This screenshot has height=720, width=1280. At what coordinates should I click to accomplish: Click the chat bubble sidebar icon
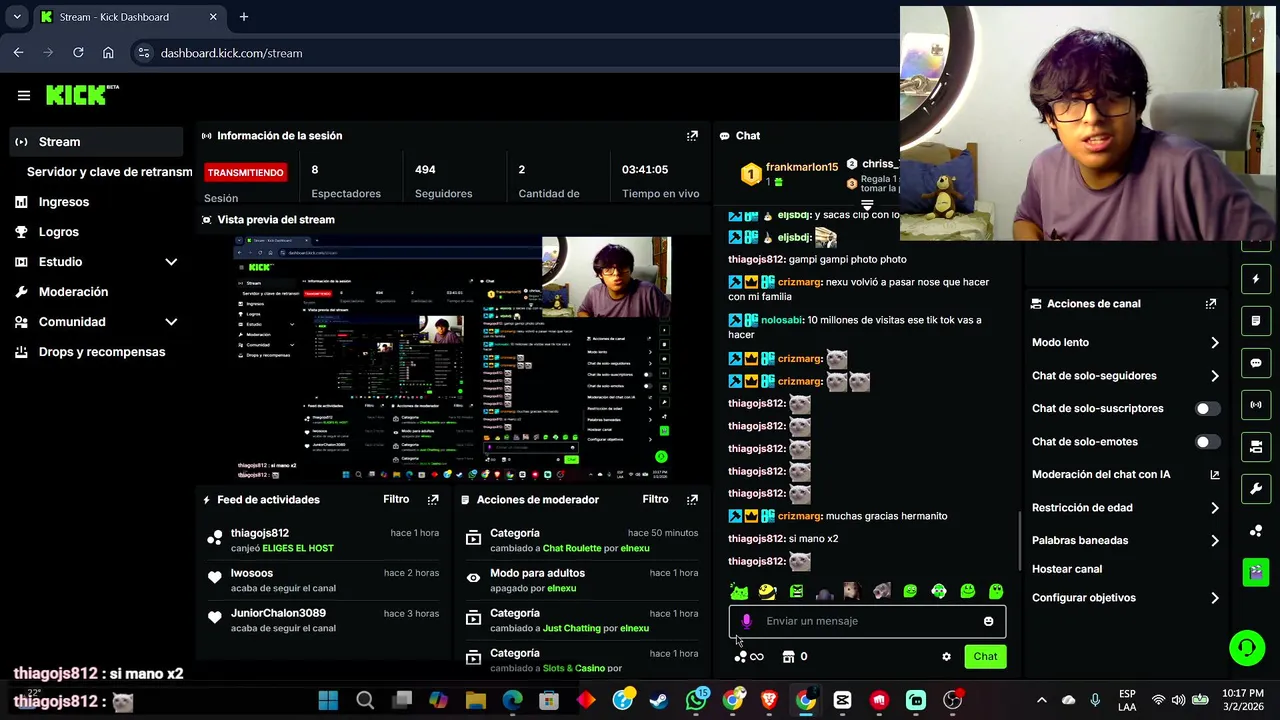pos(1256,363)
